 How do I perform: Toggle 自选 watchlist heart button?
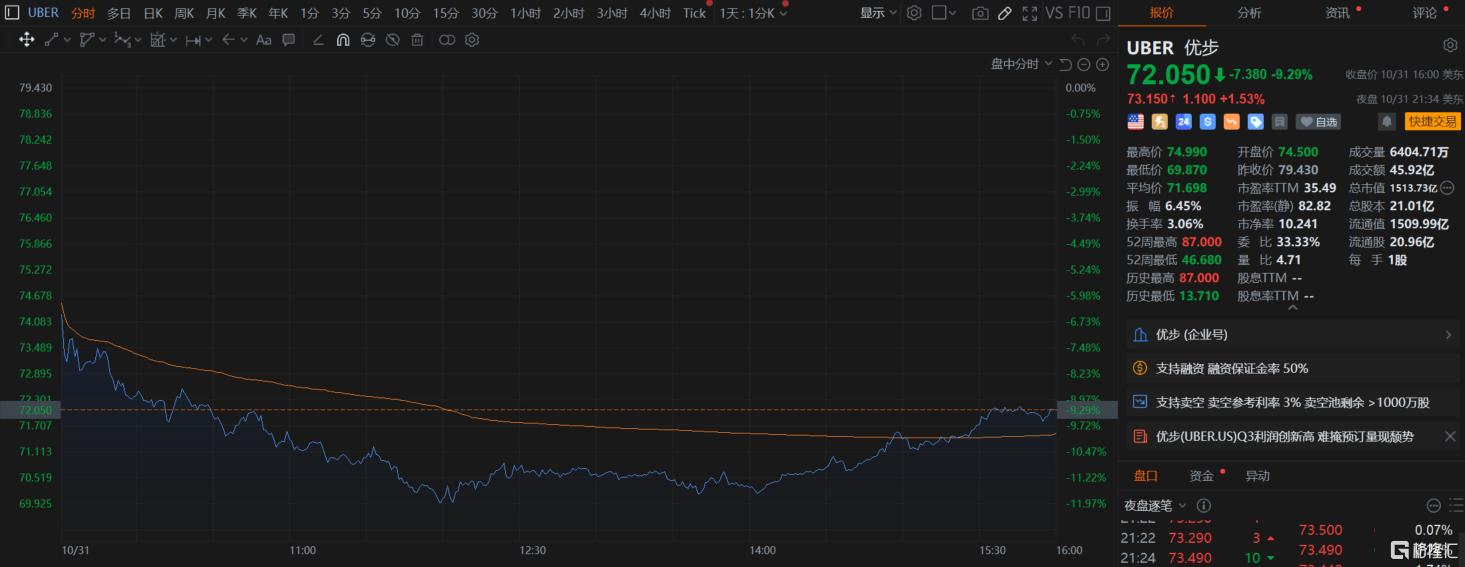click(1318, 121)
